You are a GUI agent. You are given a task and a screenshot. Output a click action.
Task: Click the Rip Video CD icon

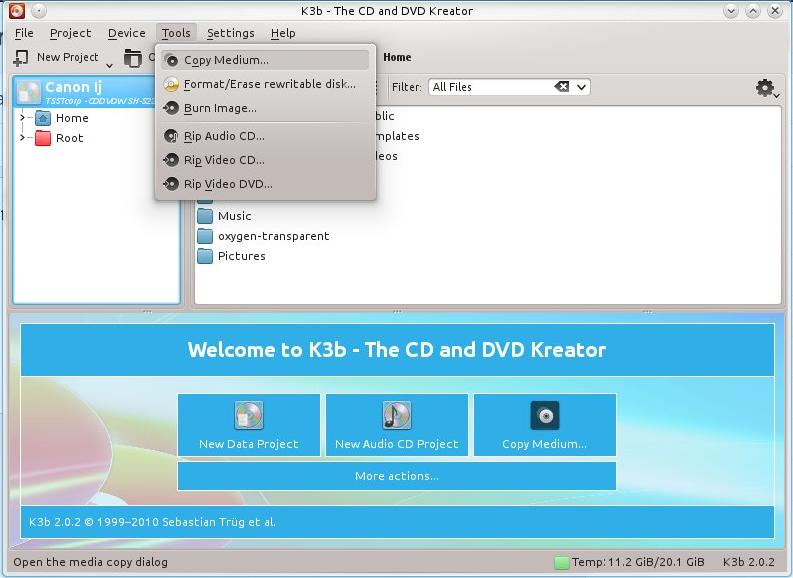click(171, 160)
